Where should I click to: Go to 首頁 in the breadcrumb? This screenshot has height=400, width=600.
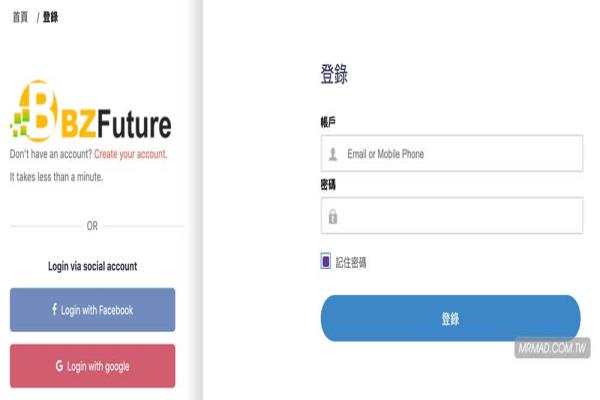[20, 17]
